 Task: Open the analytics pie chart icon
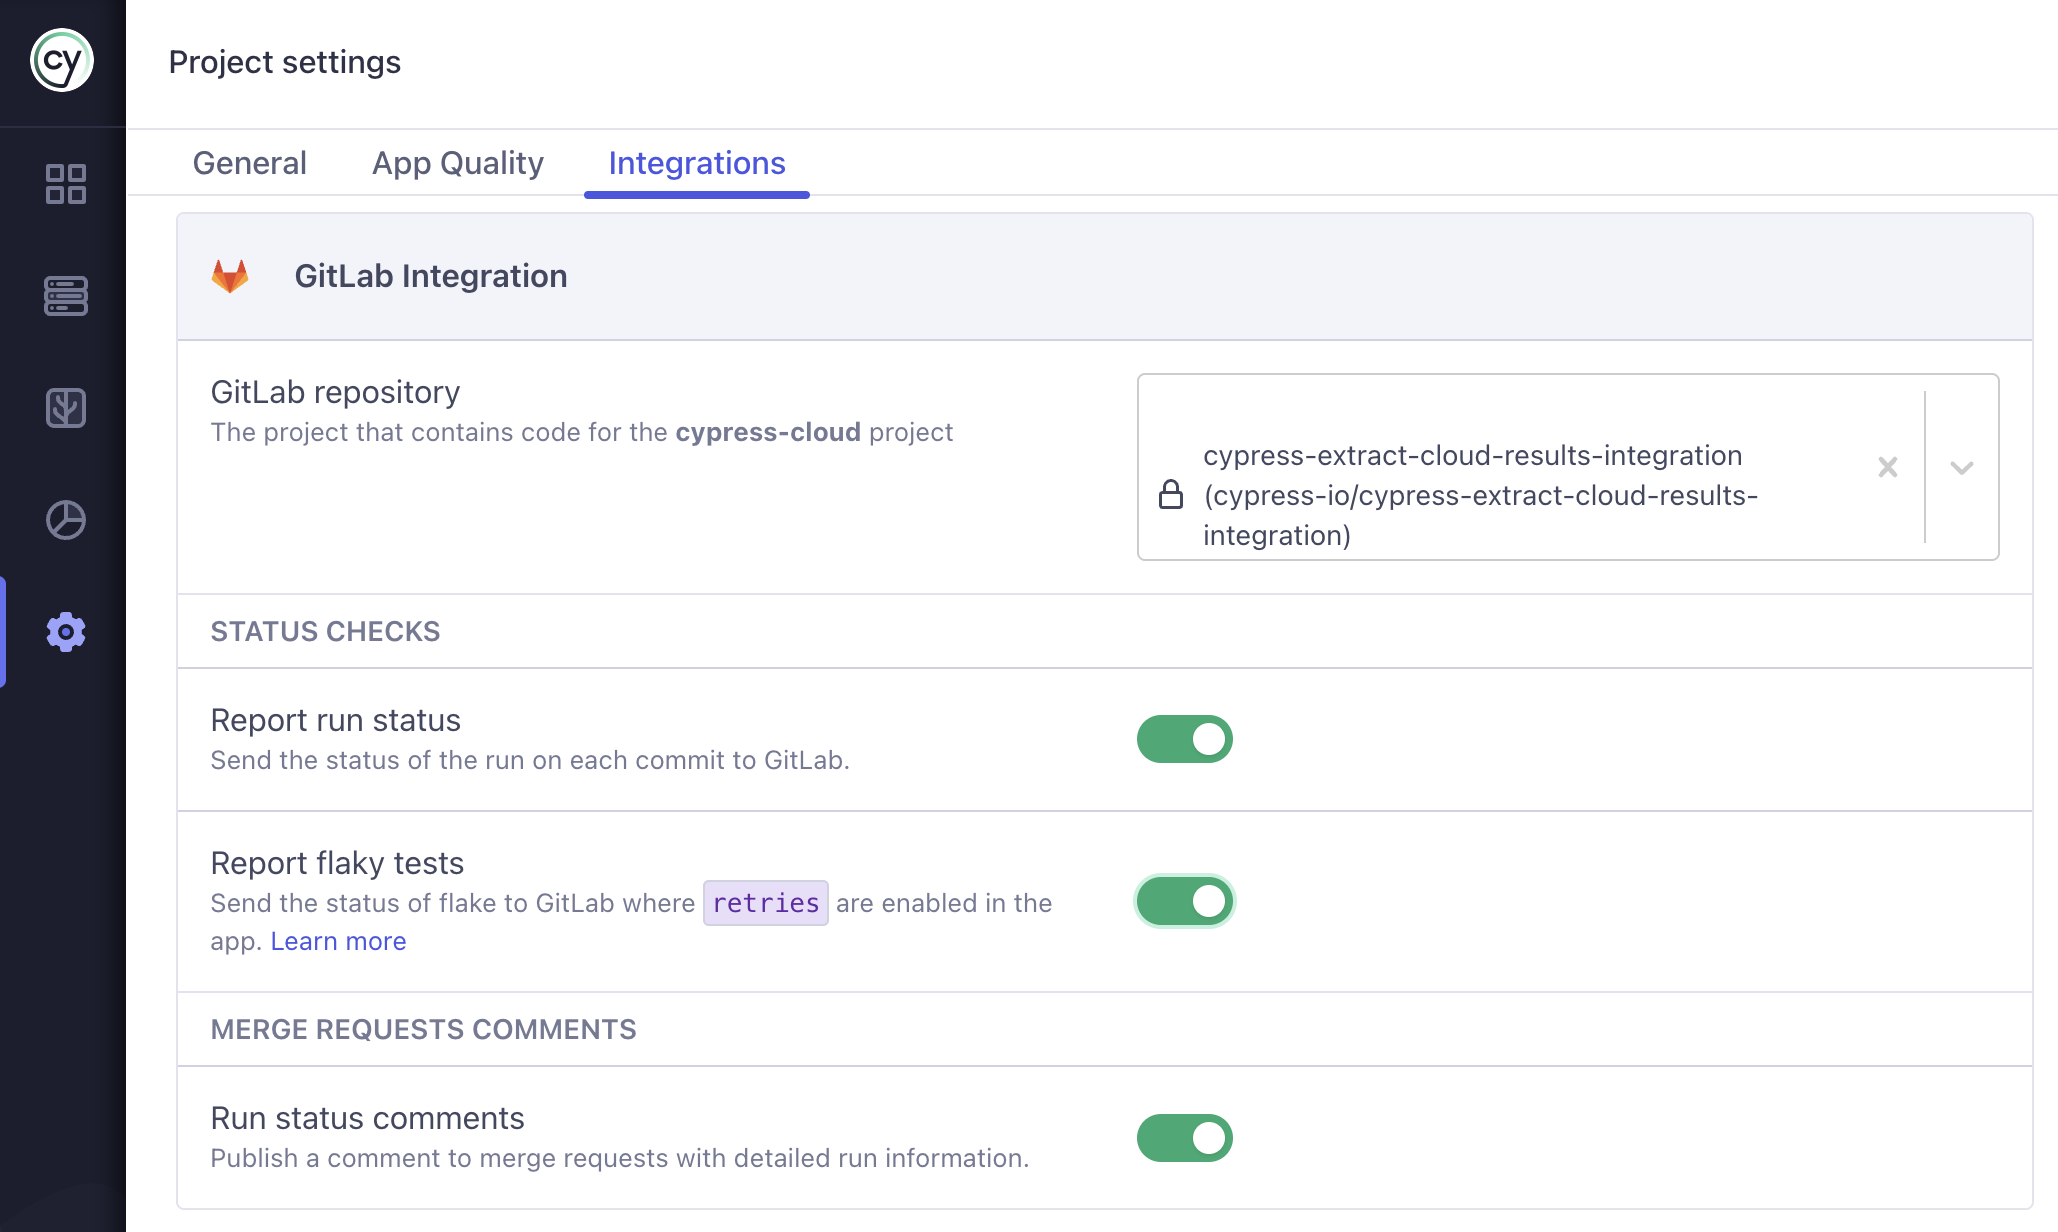click(66, 520)
